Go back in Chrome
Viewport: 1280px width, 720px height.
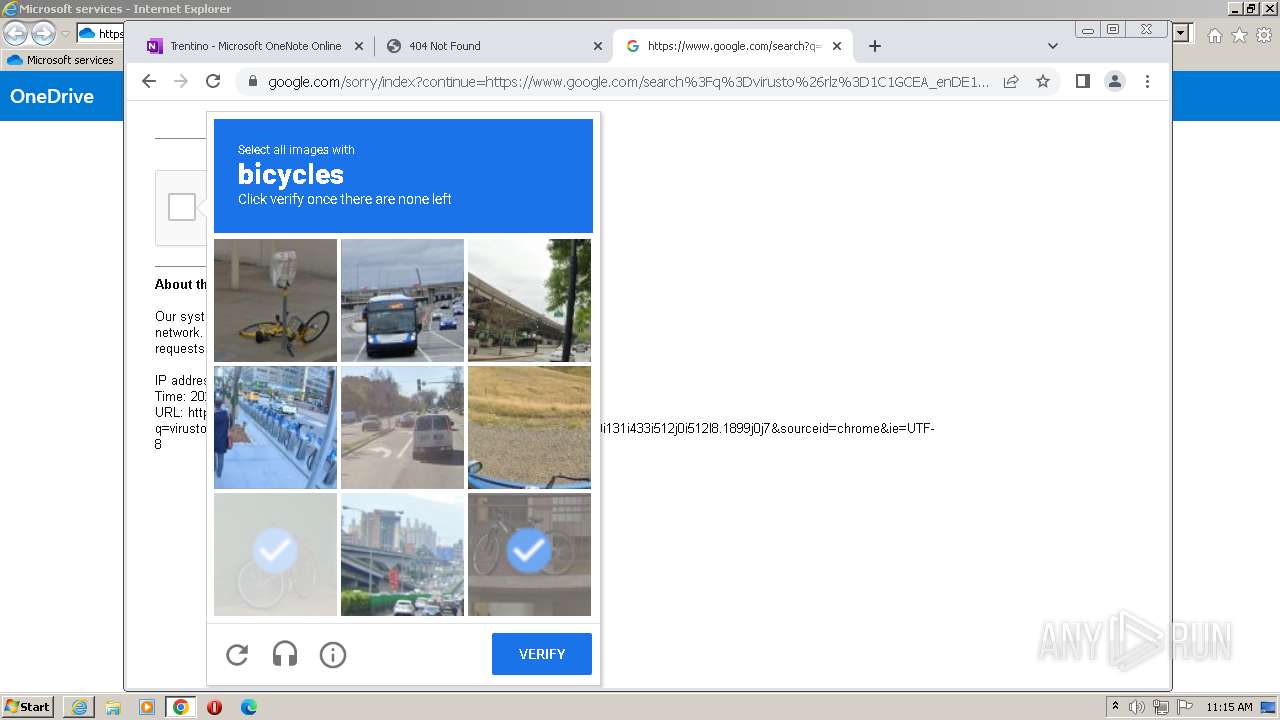click(149, 82)
